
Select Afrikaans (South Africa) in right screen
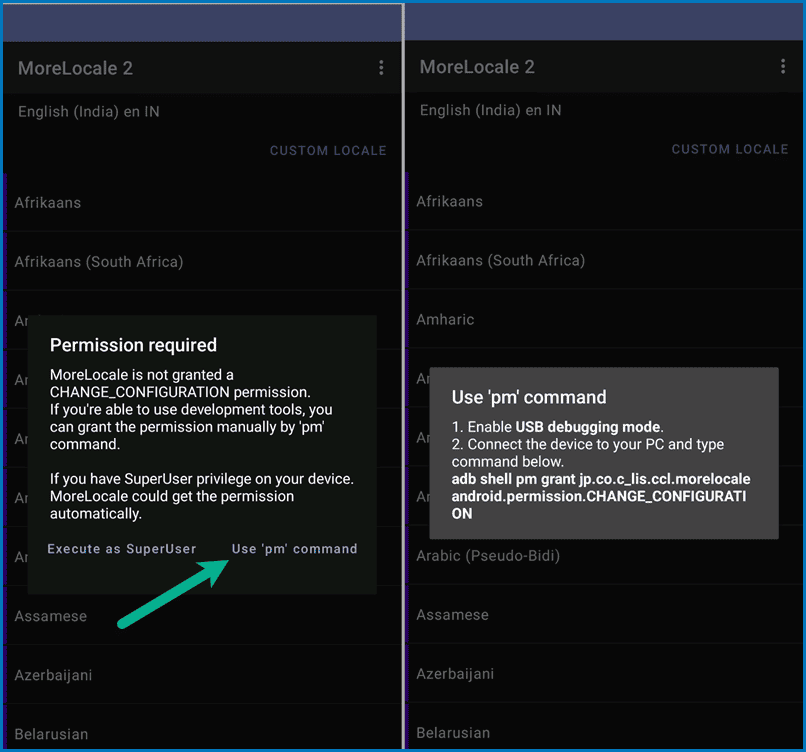[604, 260]
